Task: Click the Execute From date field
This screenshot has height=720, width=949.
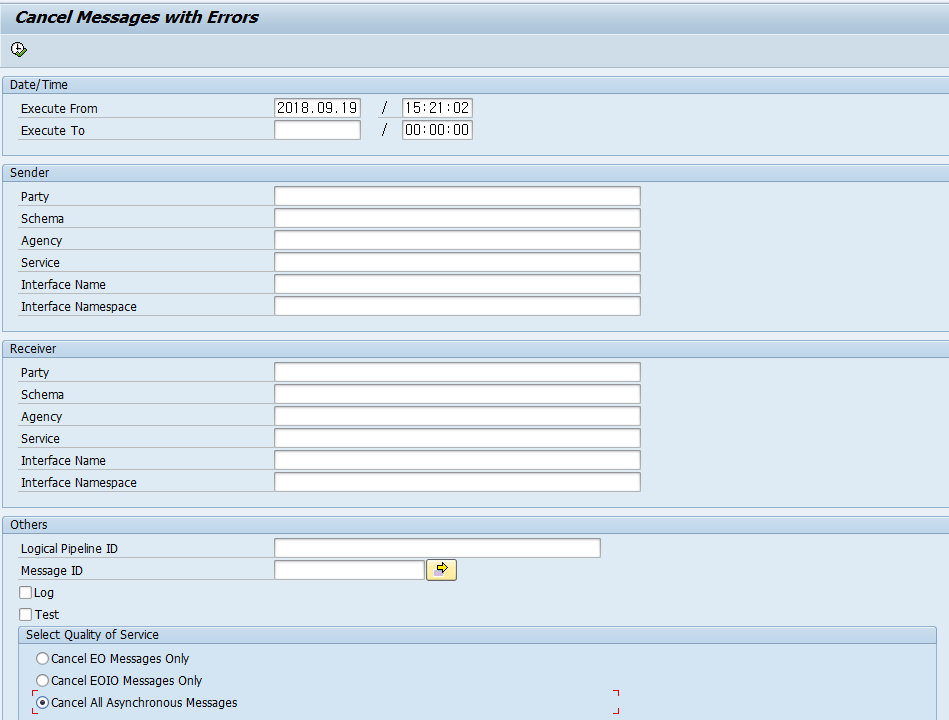Action: pyautogui.click(x=317, y=107)
